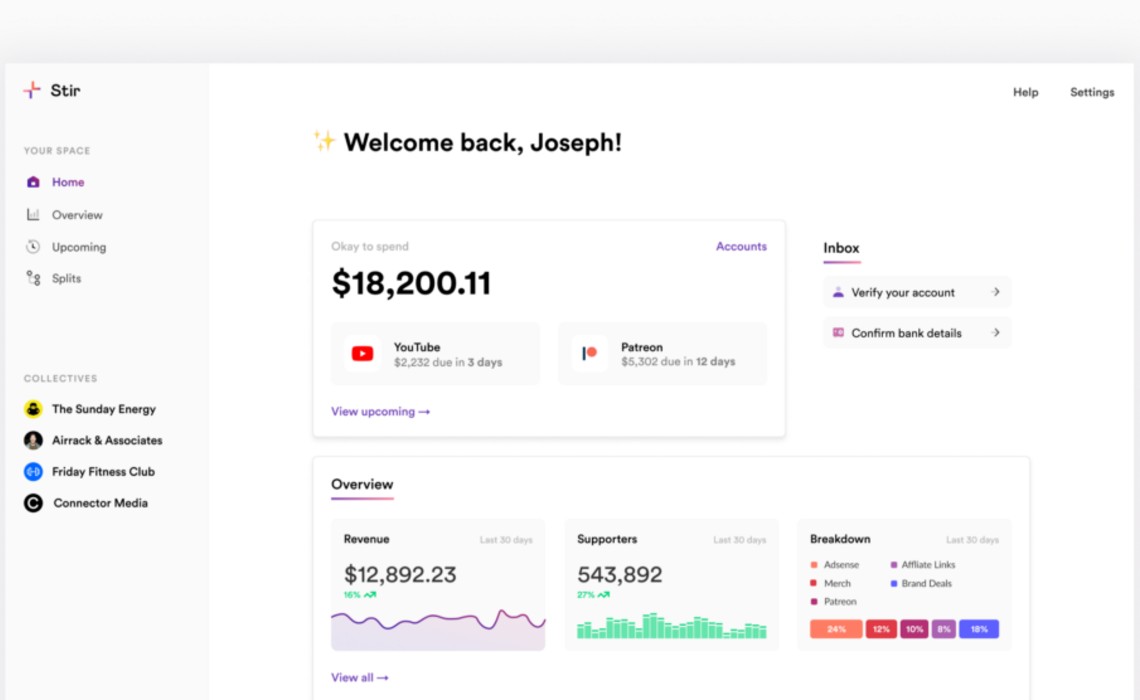The width and height of the screenshot is (1140, 700).
Task: Click the Upcoming clock icon in sidebar
Action: (x=33, y=247)
